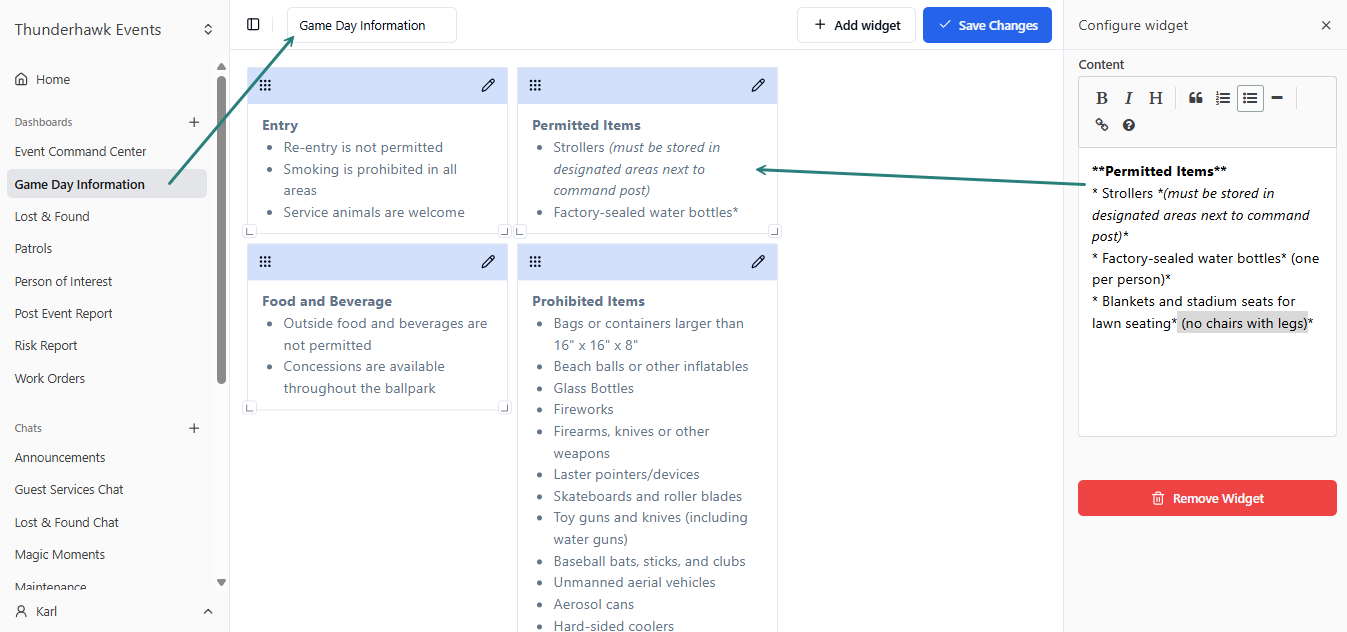This screenshot has height=632, width=1347.
Task: Toggle the sidebar panel icon
Action: coord(253,25)
